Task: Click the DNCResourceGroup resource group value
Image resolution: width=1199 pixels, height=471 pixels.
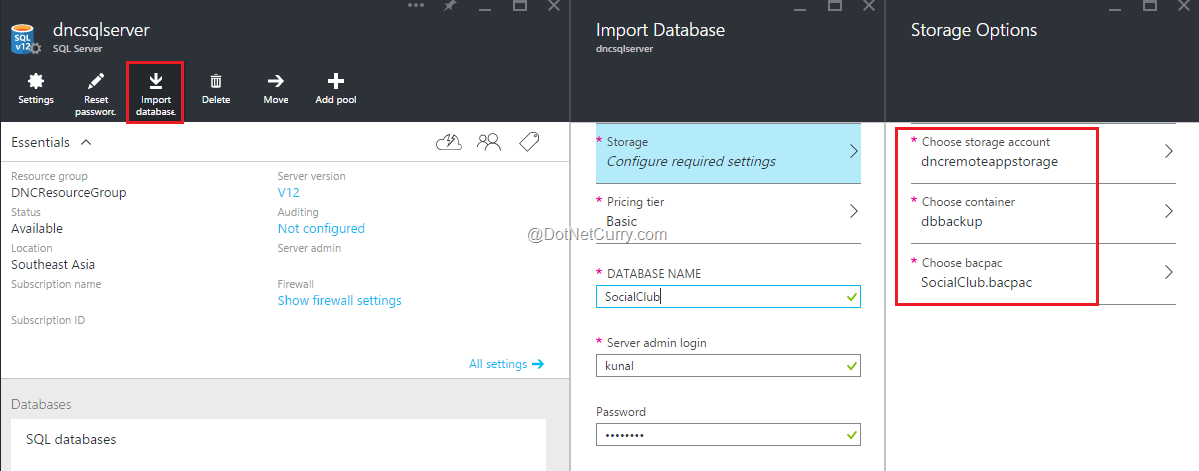Action: [69, 193]
